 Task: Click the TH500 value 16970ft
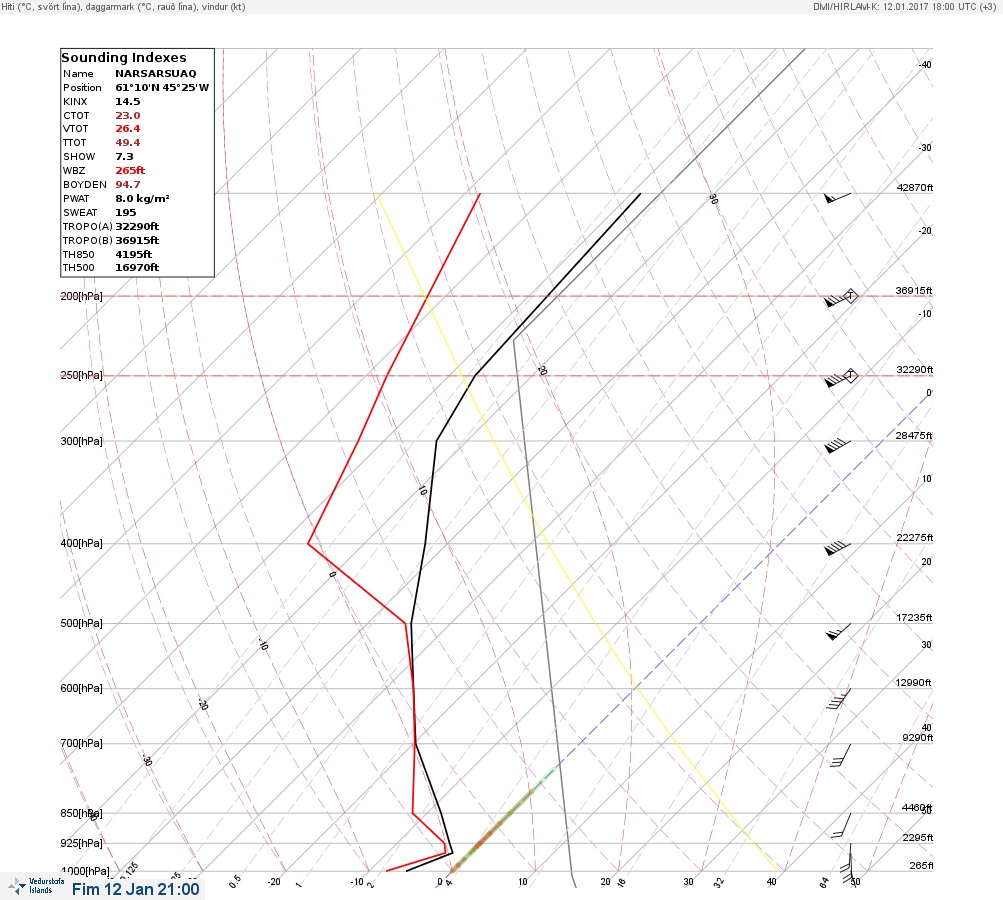click(137, 267)
